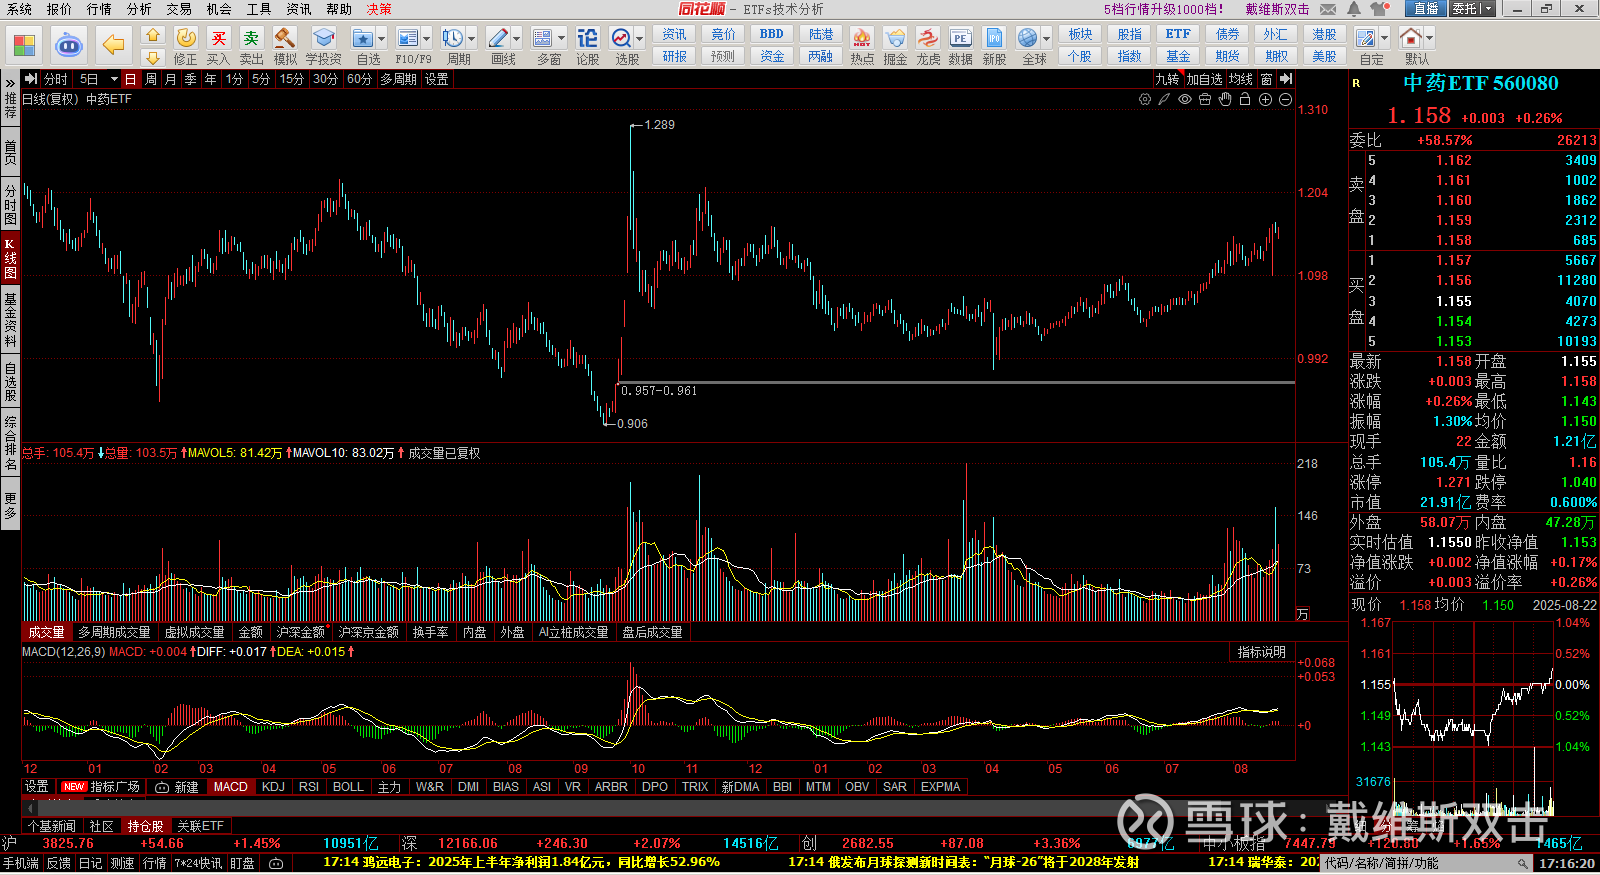Click the 卖出 sell icon
The height and width of the screenshot is (875, 1600).
click(x=251, y=39)
